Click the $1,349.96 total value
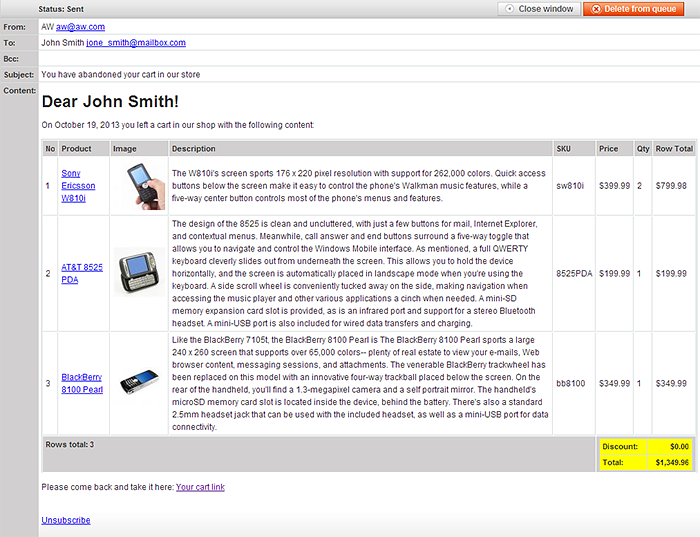This screenshot has width=700, height=537. (672, 462)
